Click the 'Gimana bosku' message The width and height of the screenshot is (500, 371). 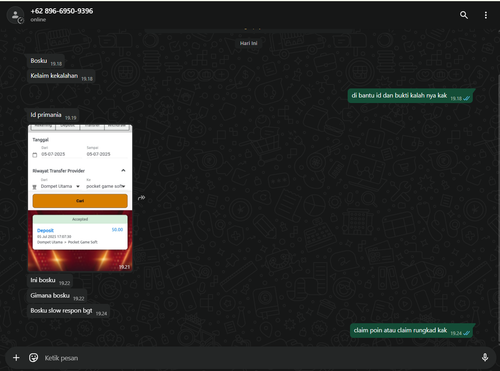pyautogui.click(x=56, y=296)
